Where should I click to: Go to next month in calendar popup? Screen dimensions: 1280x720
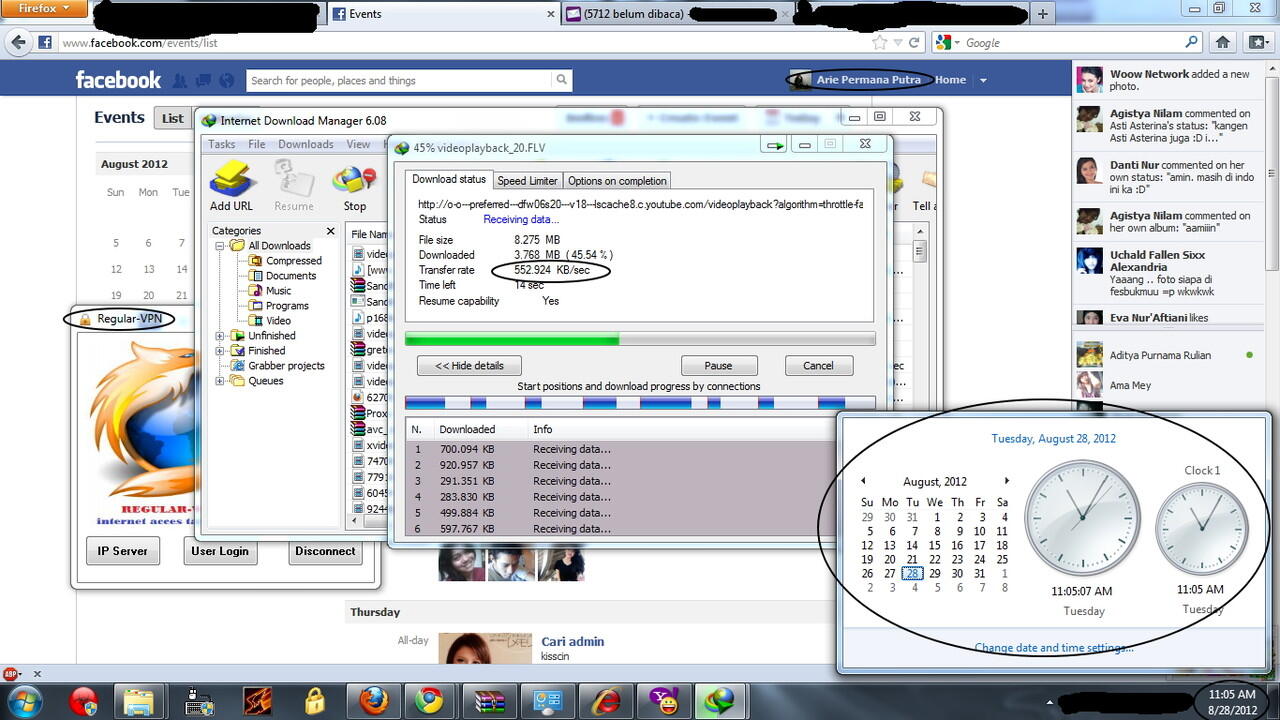click(x=1007, y=481)
